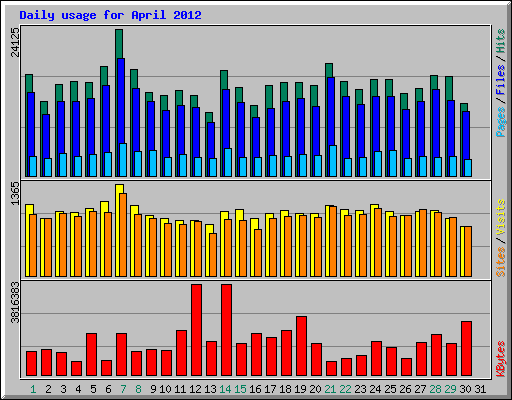Click the orange sites bar for day 30
This screenshot has width=512, height=400.
(468, 251)
